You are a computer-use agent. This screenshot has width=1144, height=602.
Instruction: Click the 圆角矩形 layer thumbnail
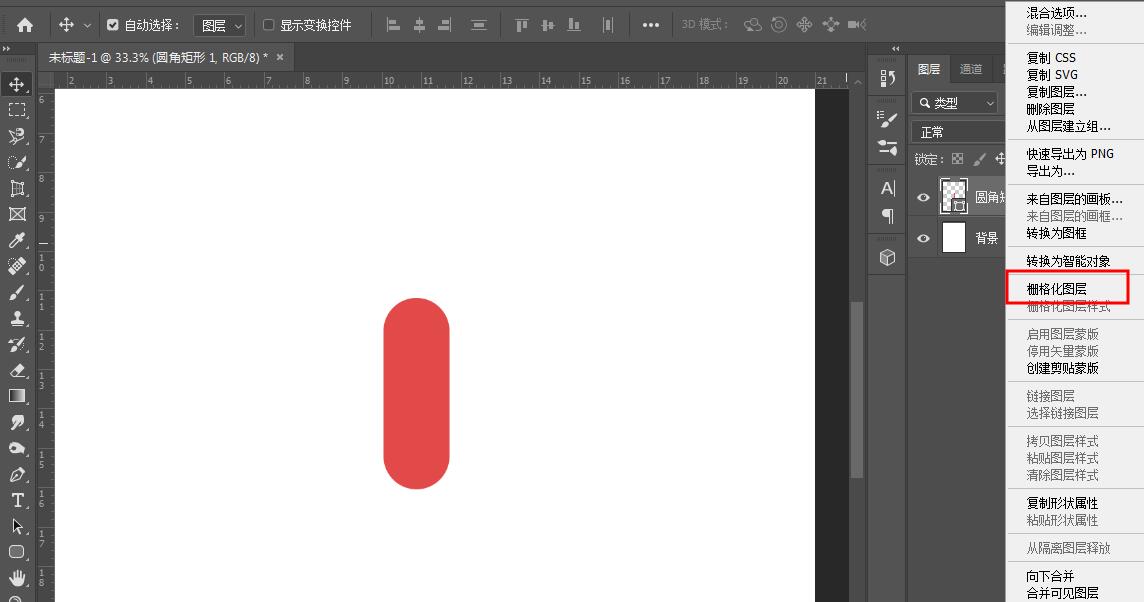pos(953,197)
